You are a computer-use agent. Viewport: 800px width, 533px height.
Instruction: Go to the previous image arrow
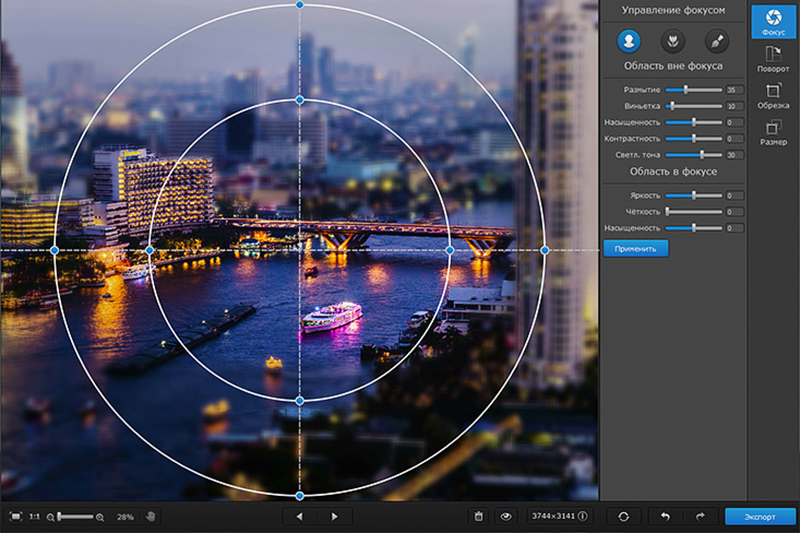pos(298,516)
